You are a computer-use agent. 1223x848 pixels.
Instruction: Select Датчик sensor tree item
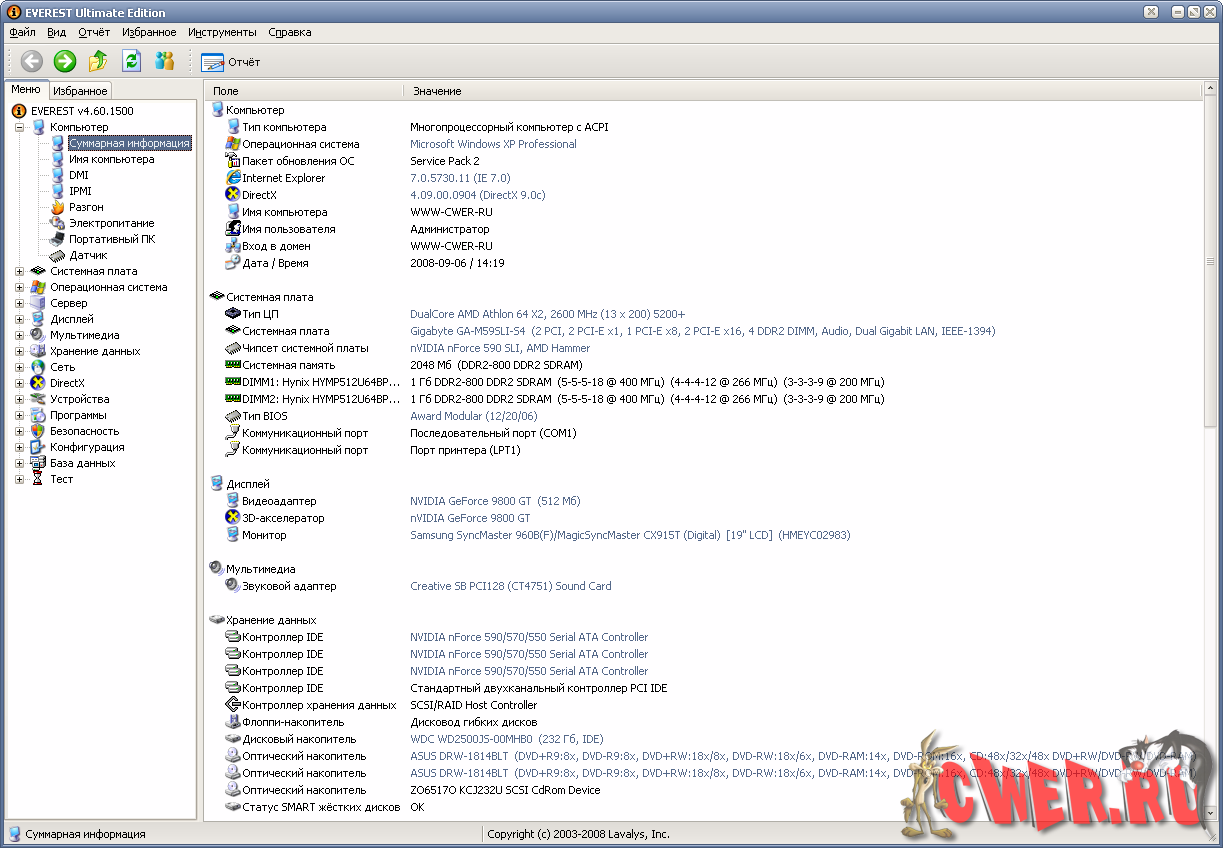tap(88, 255)
